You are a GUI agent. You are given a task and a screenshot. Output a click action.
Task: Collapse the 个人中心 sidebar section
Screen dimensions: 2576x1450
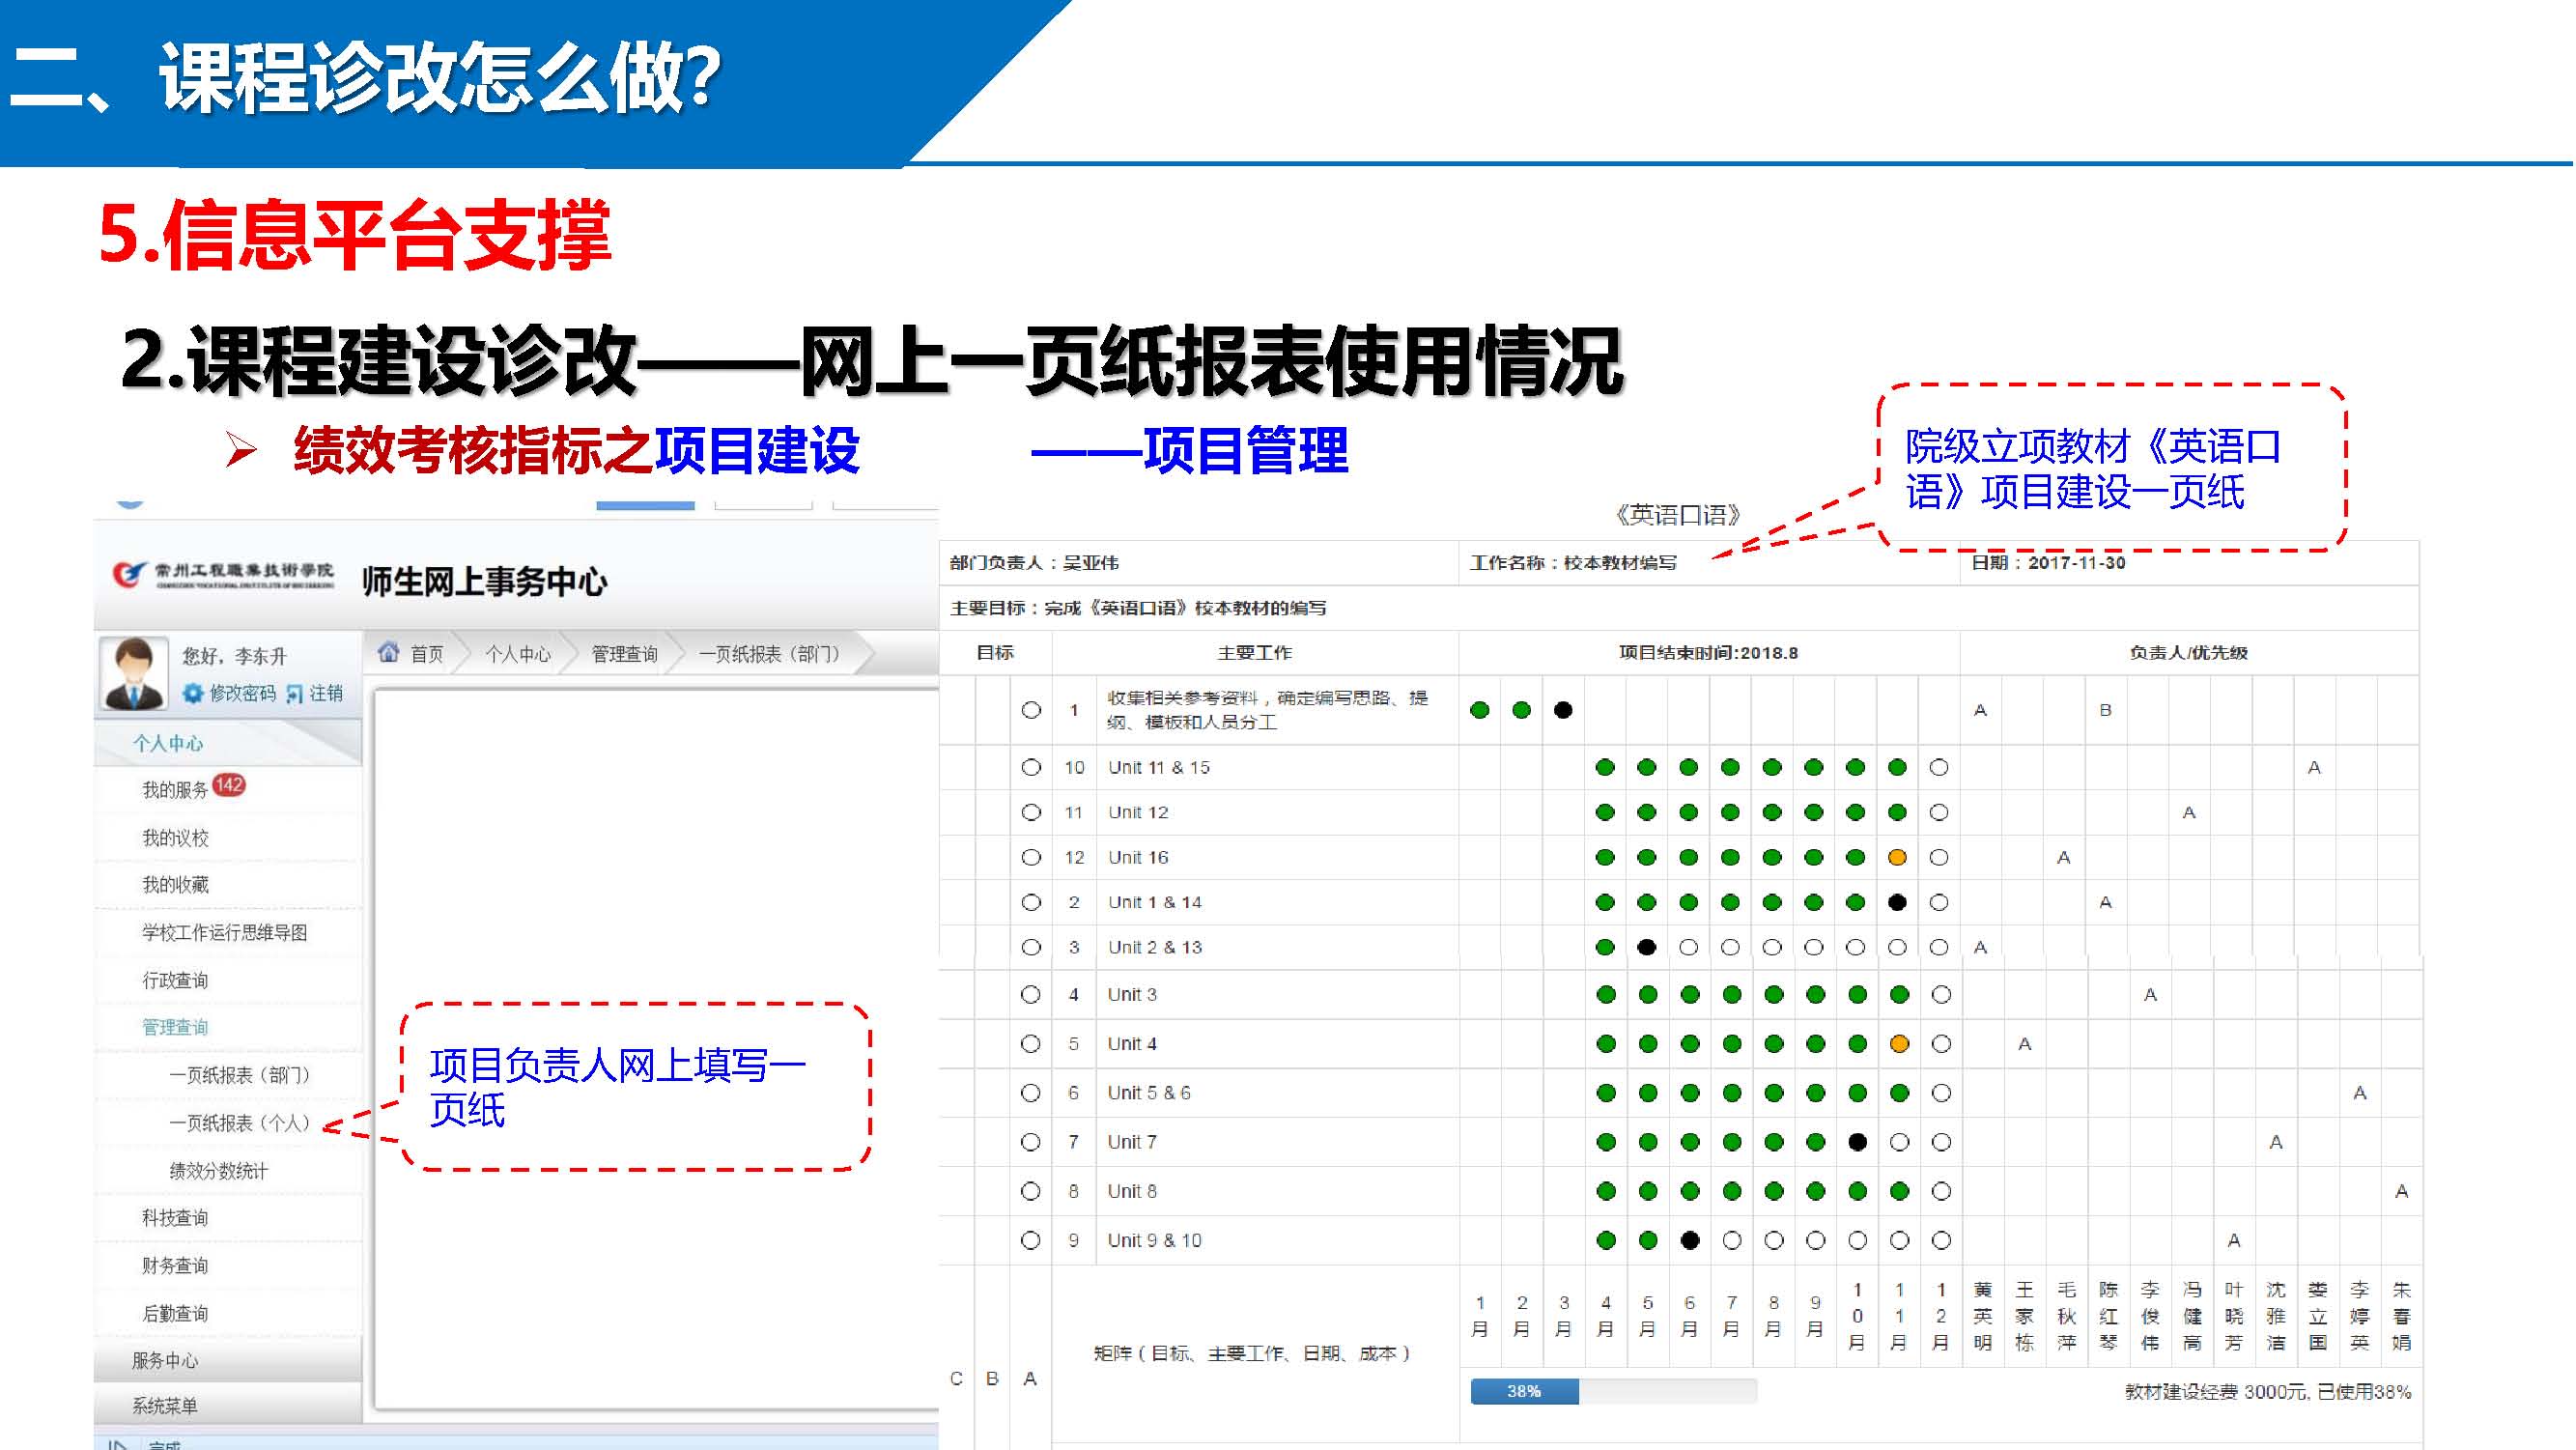[168, 743]
